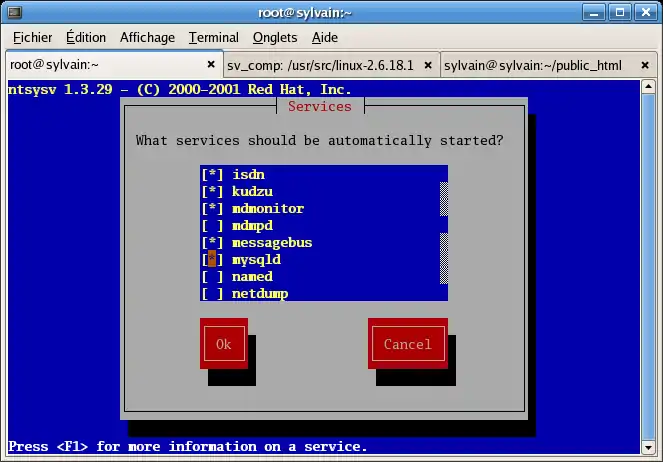The height and width of the screenshot is (462, 663).
Task: Close the root@sylvain:~ terminal tab
Action: 211,65
